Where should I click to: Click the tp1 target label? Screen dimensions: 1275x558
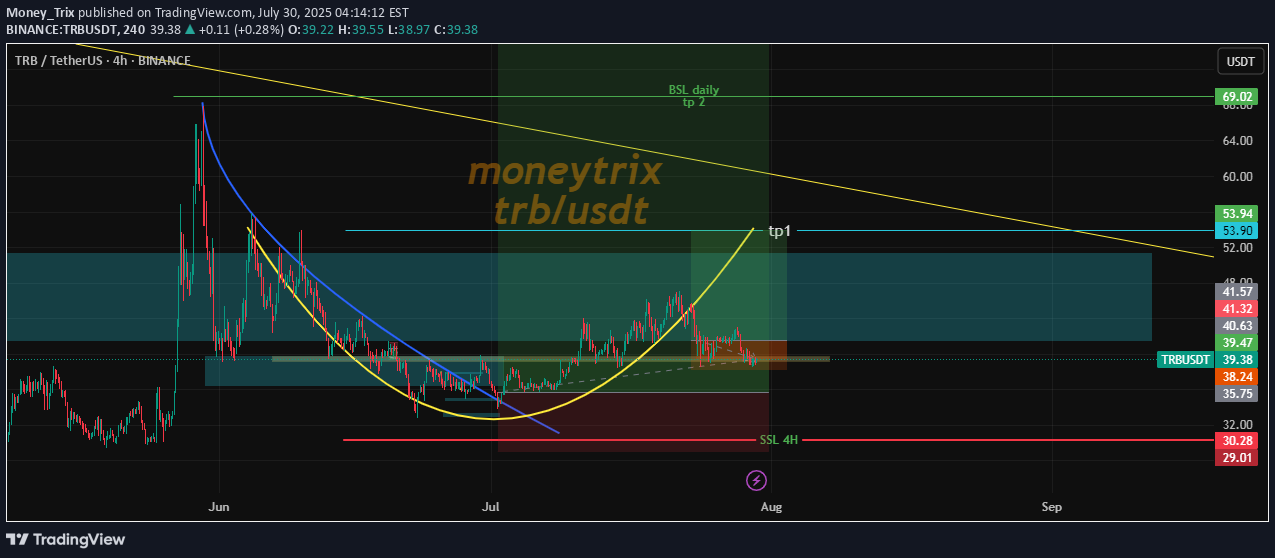[780, 231]
